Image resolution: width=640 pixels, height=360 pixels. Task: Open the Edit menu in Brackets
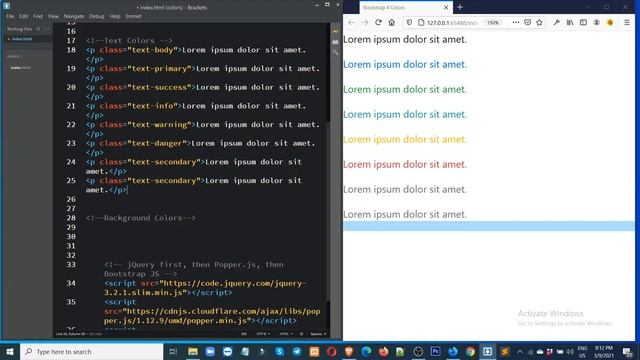[x=24, y=16]
